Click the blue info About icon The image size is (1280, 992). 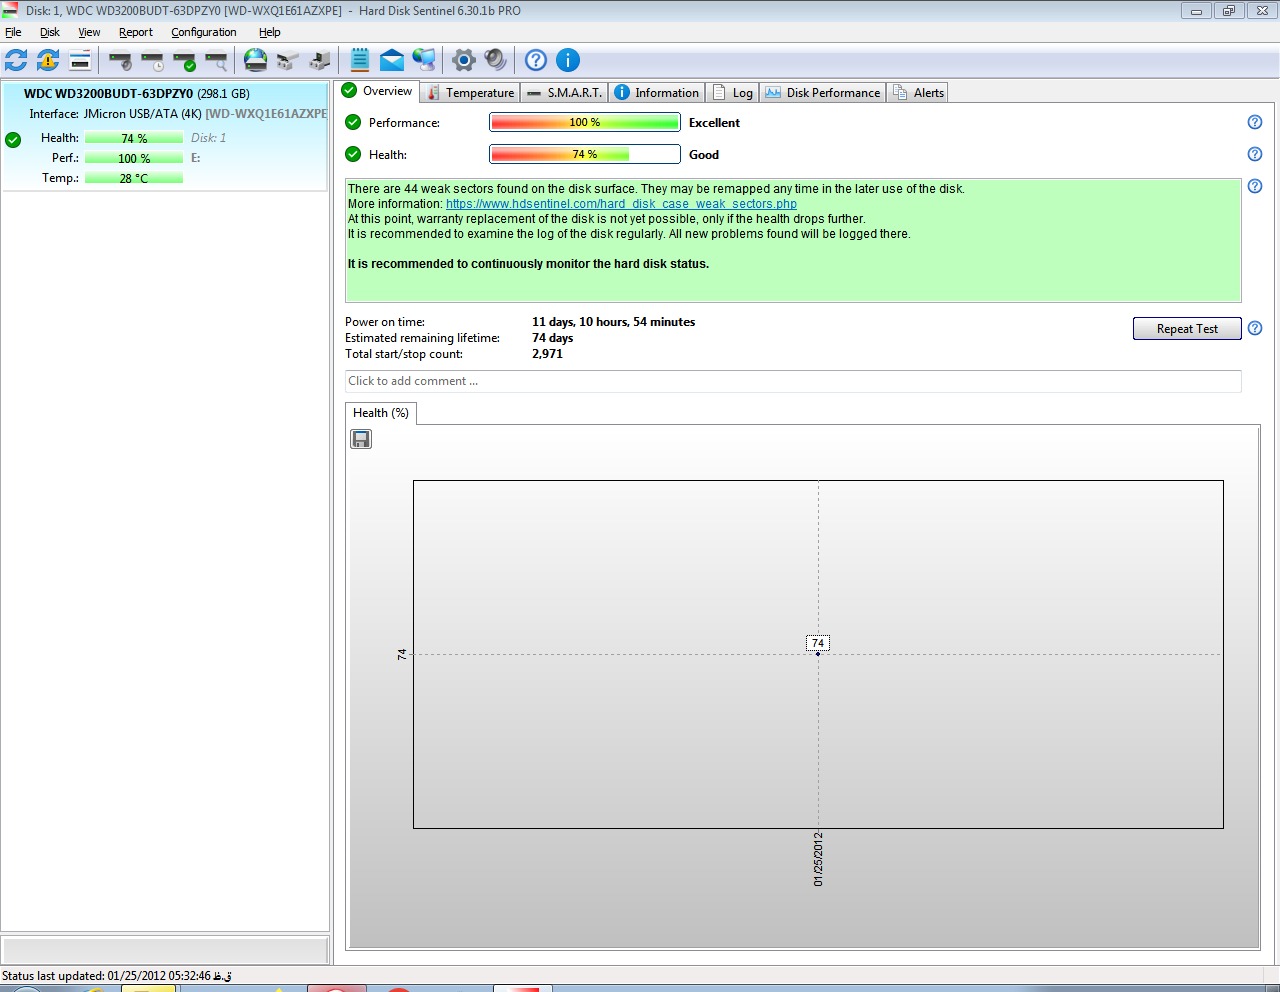click(568, 60)
